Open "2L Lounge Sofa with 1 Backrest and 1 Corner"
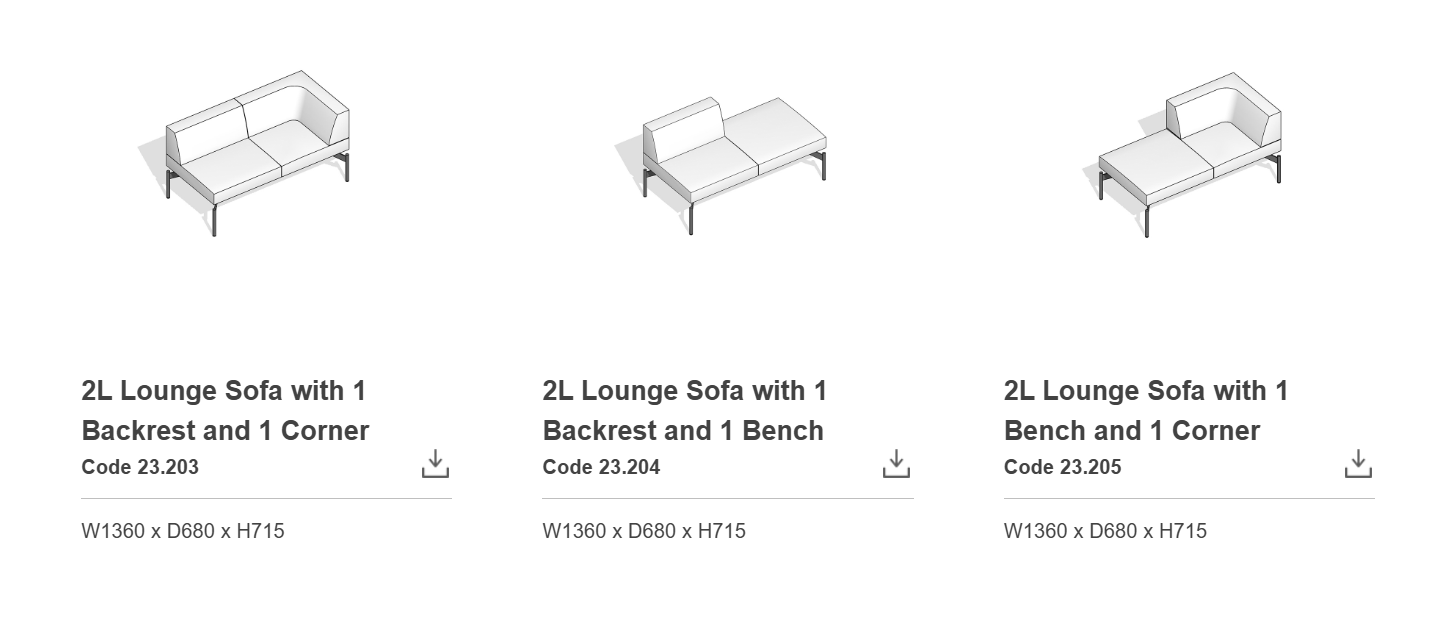Image resolution: width=1446 pixels, height=628 pixels. click(x=225, y=410)
